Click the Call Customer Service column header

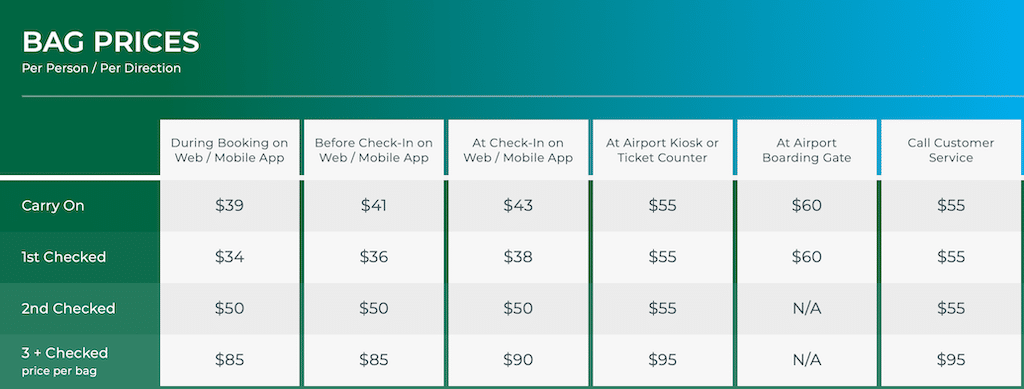click(x=951, y=150)
